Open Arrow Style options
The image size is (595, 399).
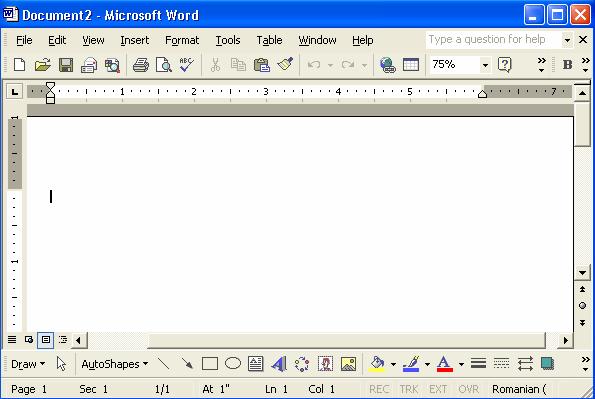[525, 364]
